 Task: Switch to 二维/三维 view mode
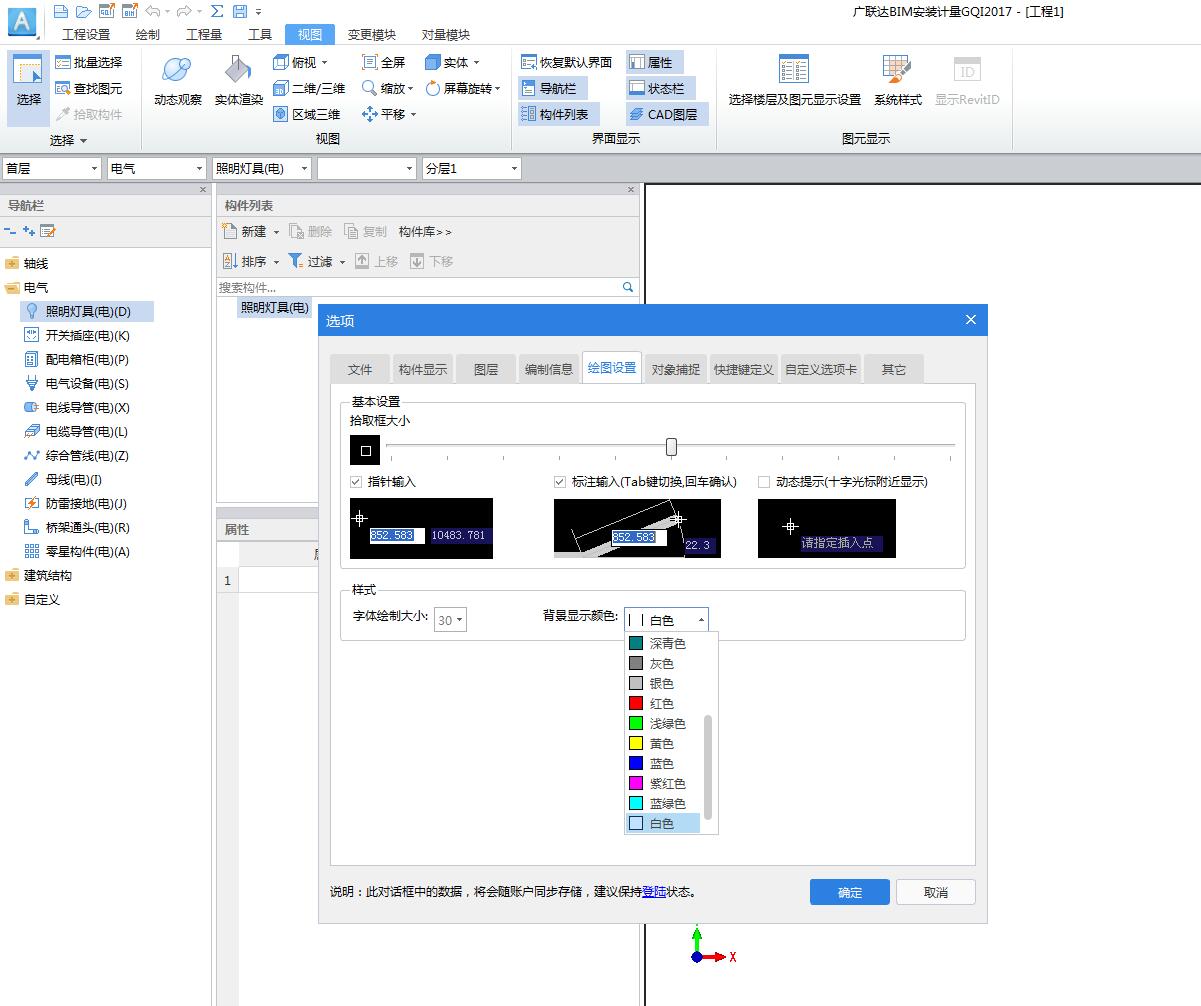pyautogui.click(x=309, y=88)
